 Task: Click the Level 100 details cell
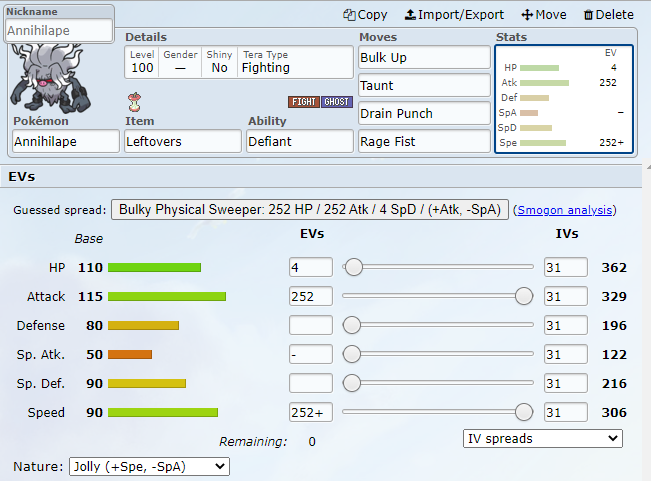[142, 62]
